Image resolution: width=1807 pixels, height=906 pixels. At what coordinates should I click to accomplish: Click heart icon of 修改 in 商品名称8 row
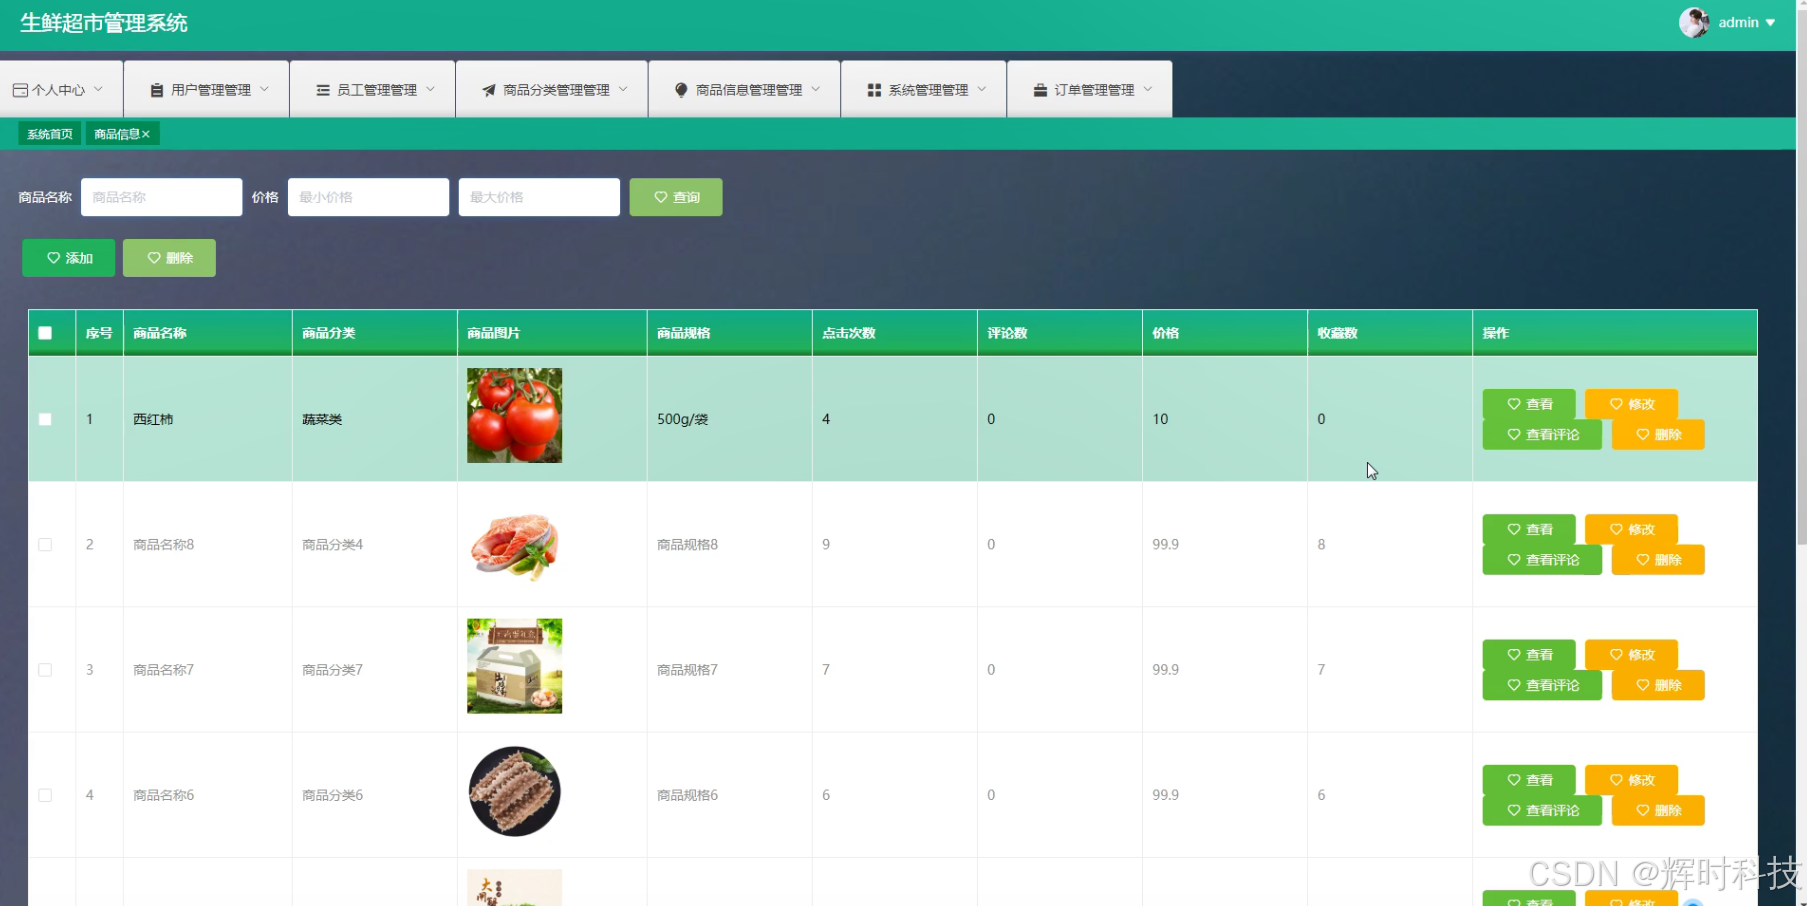pyautogui.click(x=1616, y=529)
